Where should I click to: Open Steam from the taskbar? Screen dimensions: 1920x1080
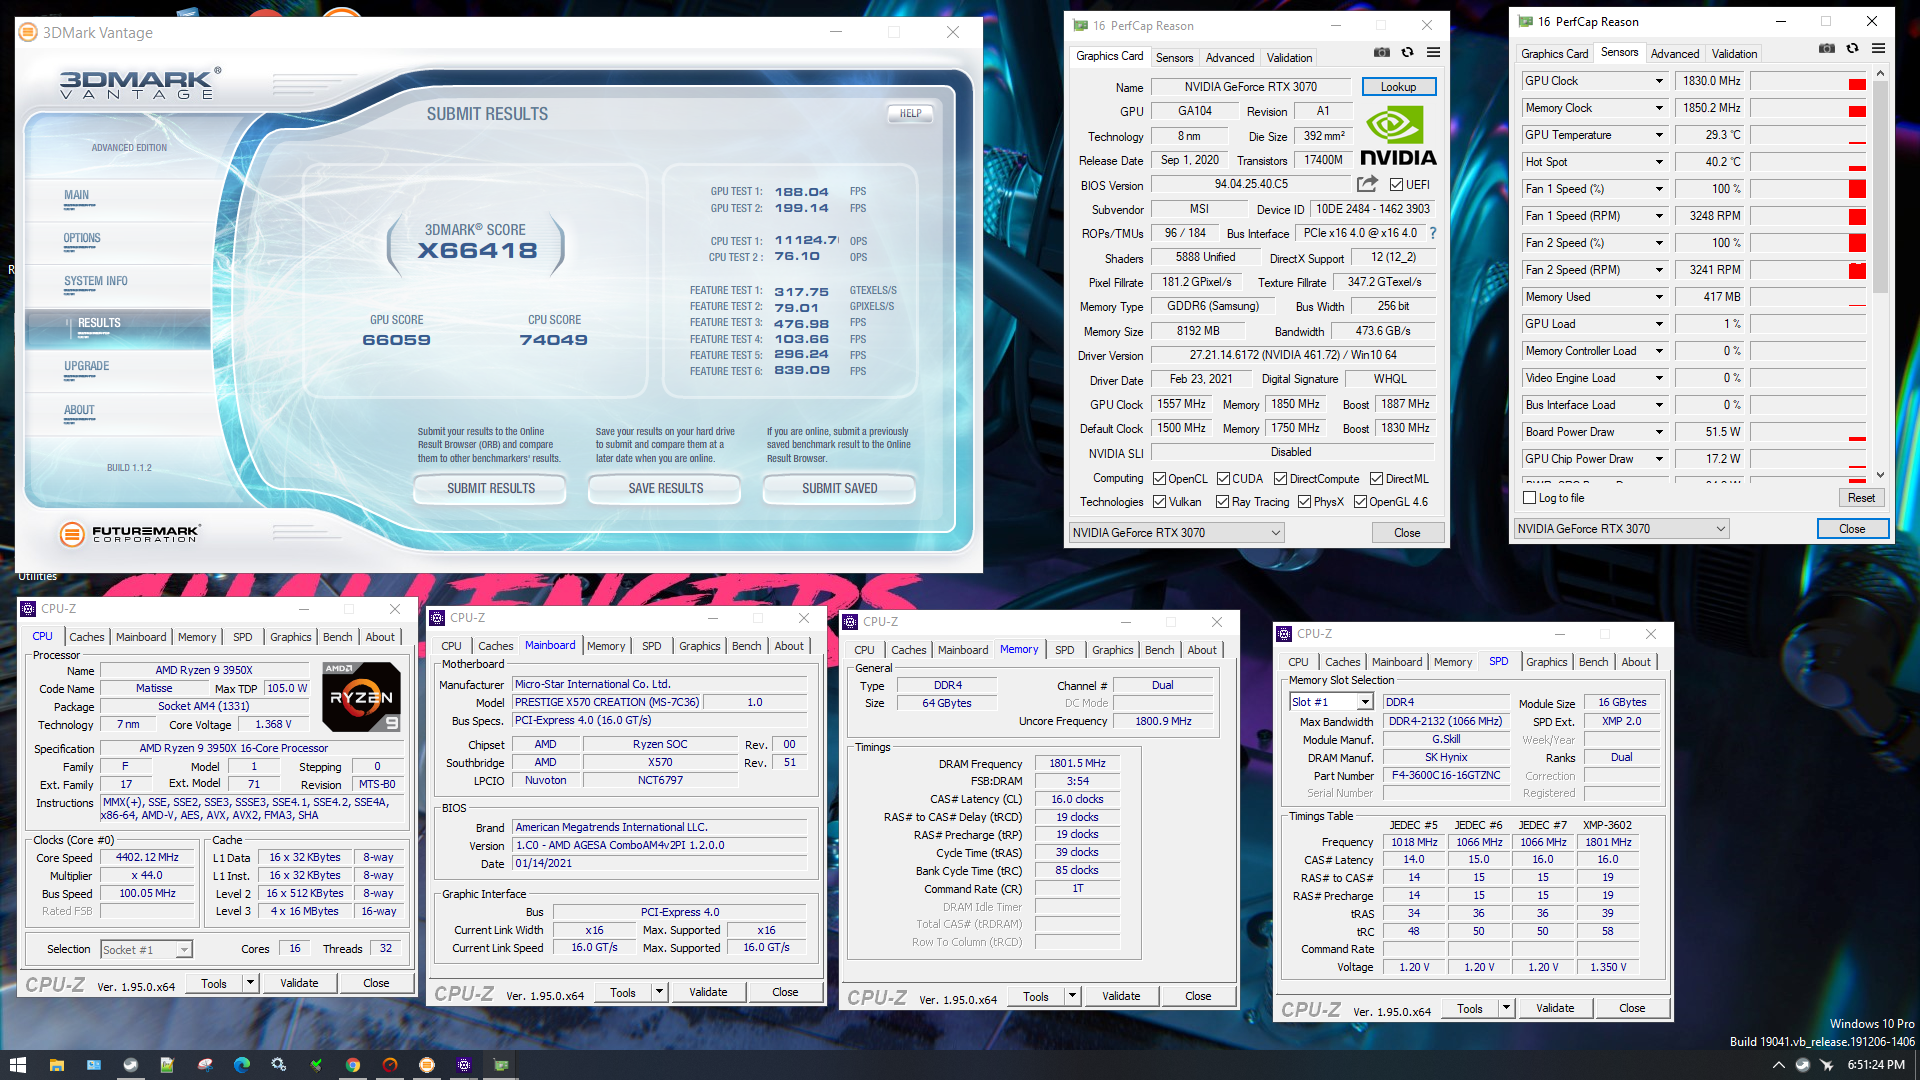pyautogui.click(x=130, y=1065)
